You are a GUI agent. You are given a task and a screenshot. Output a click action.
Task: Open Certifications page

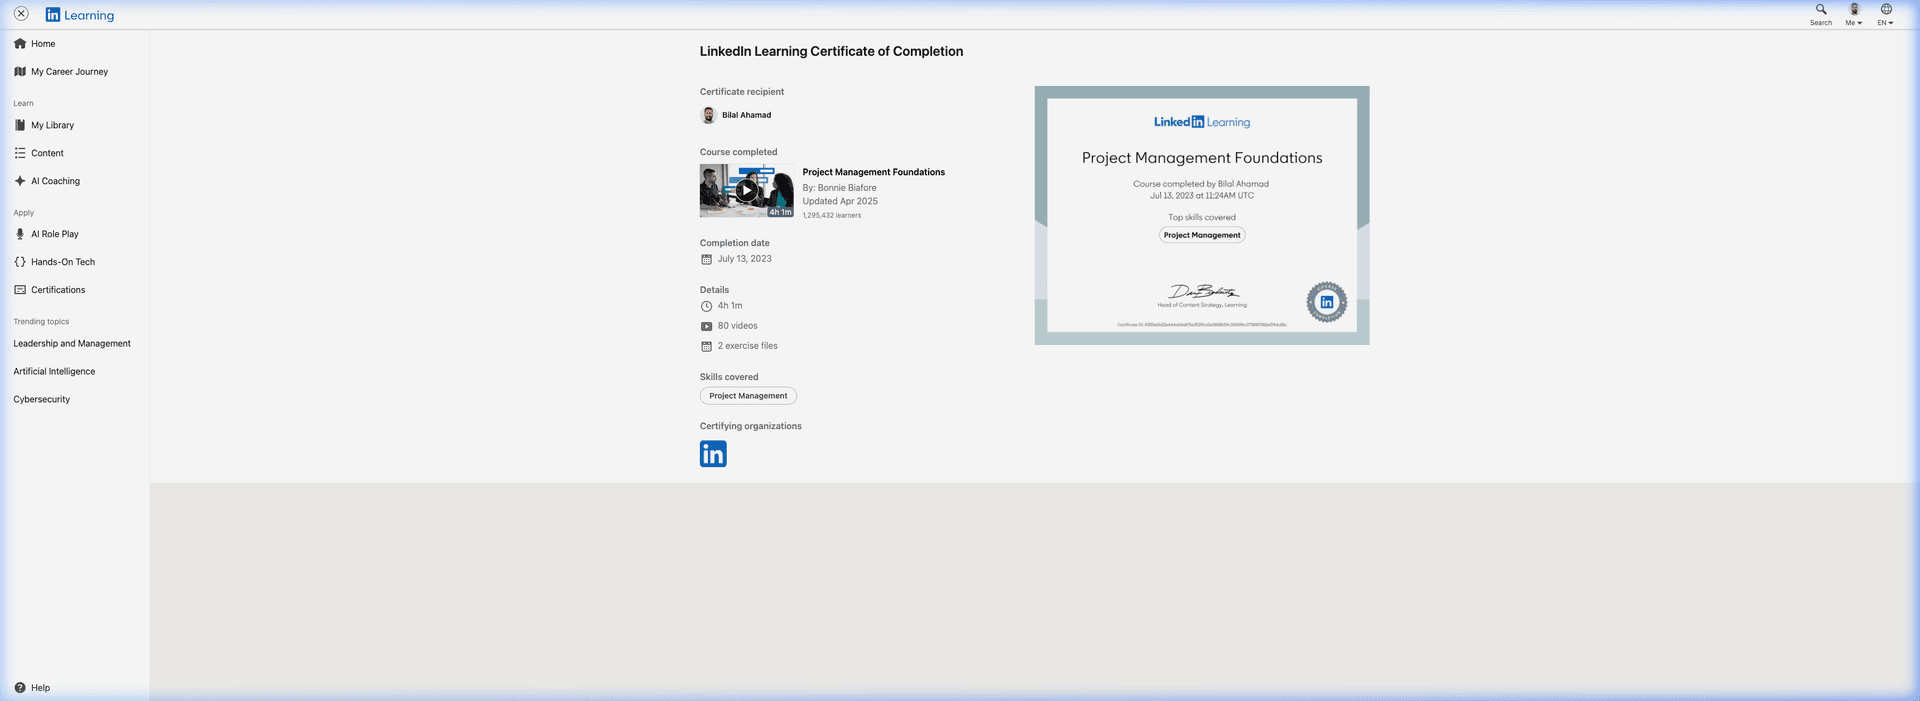pos(58,291)
